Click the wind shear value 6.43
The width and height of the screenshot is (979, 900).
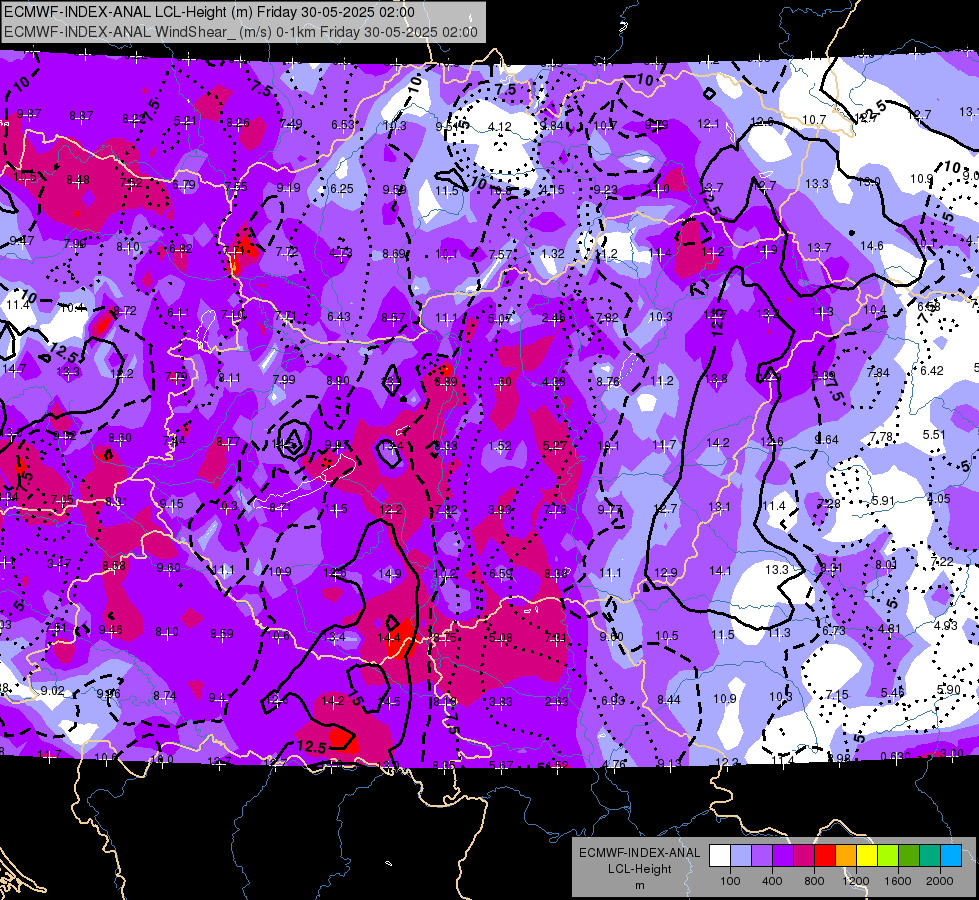point(338,317)
